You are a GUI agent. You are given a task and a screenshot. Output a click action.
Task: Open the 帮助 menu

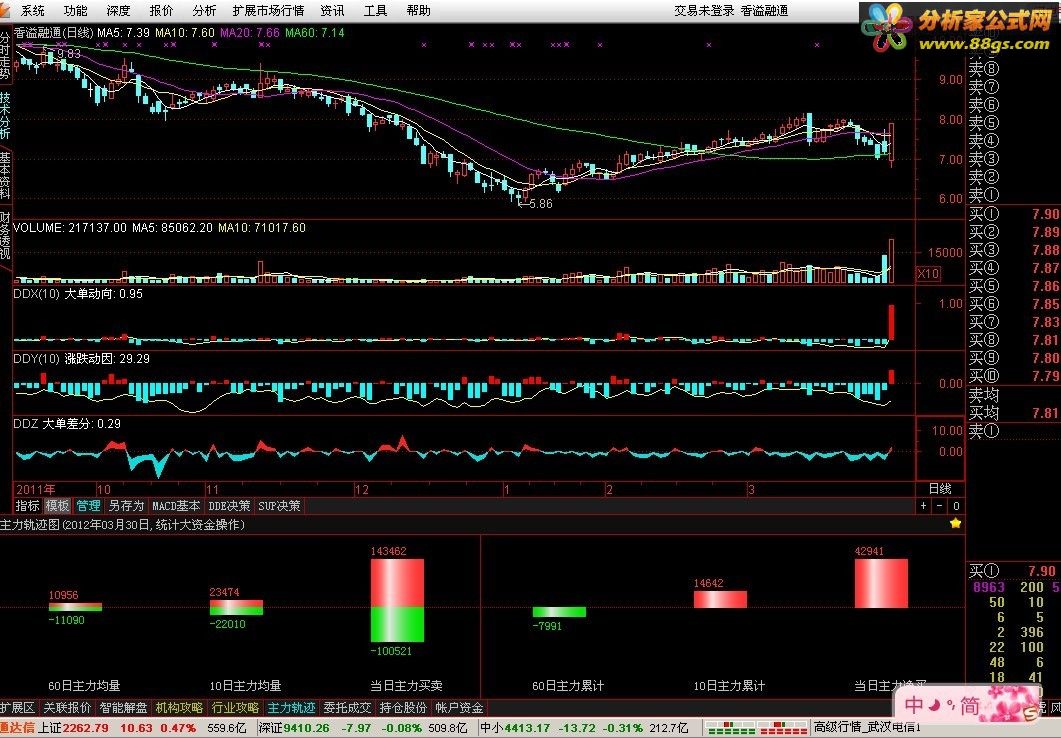418,10
